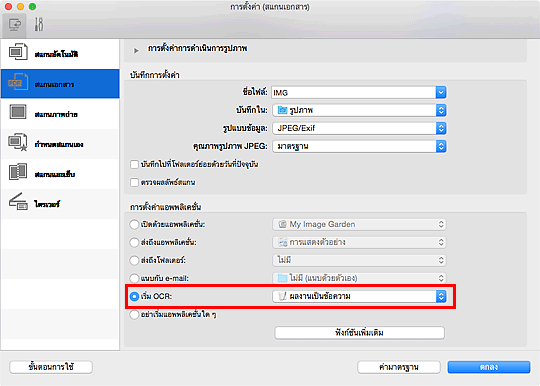Select the do-not-start-any-application radio button
This screenshot has height=386, width=540.
tap(134, 314)
